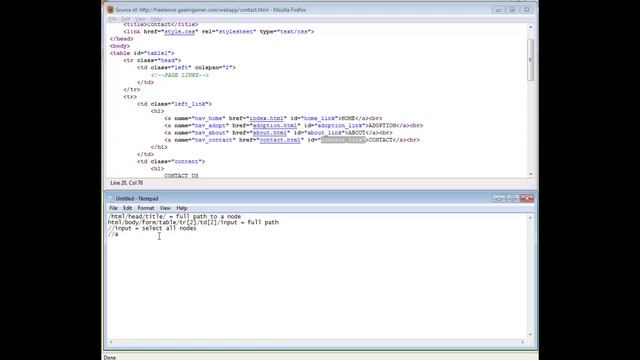
Task: Click Notepad vertical scroll-up arrow
Action: click(x=531, y=218)
